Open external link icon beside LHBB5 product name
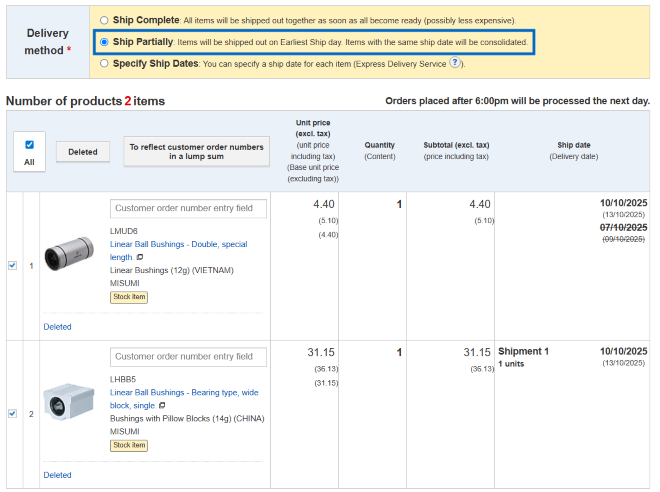660x492 pixels. tap(162, 405)
